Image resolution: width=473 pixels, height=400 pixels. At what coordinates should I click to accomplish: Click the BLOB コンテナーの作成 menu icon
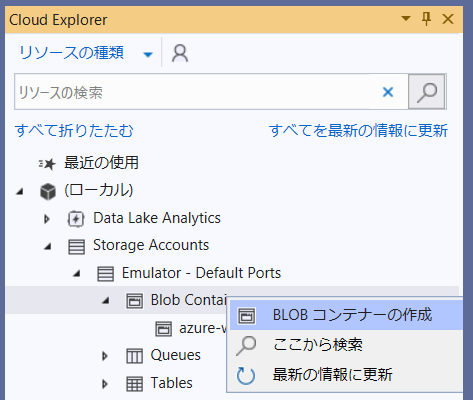pyautogui.click(x=246, y=316)
